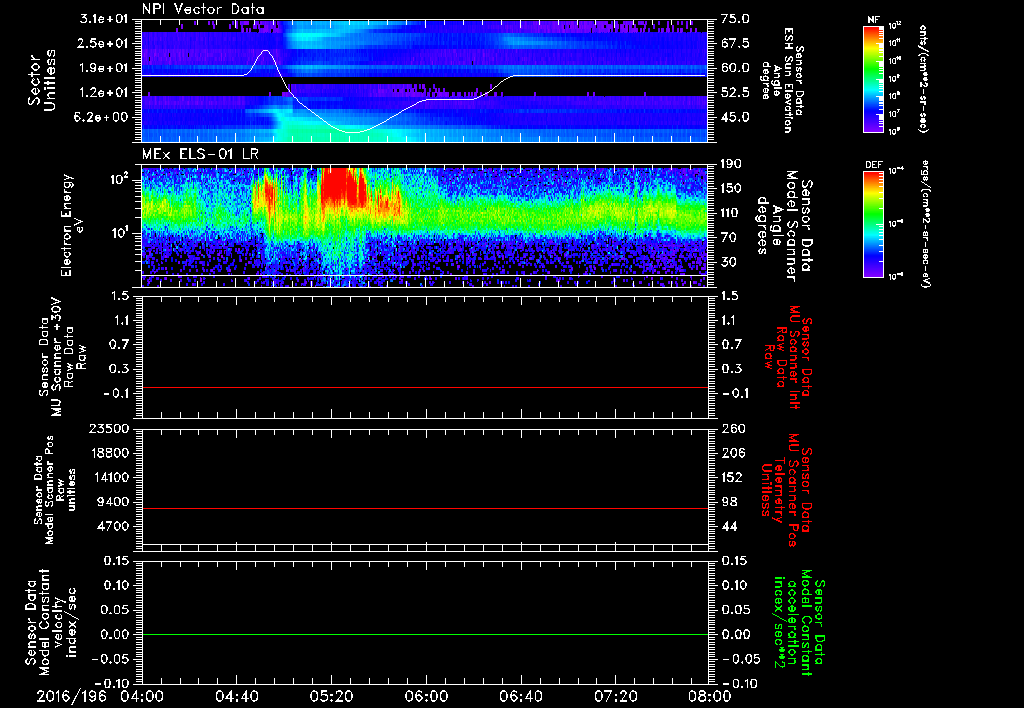Select the 'NPI Vector Data' panel title
Image resolution: width=1024 pixels, height=708 pixels.
click(x=204, y=10)
